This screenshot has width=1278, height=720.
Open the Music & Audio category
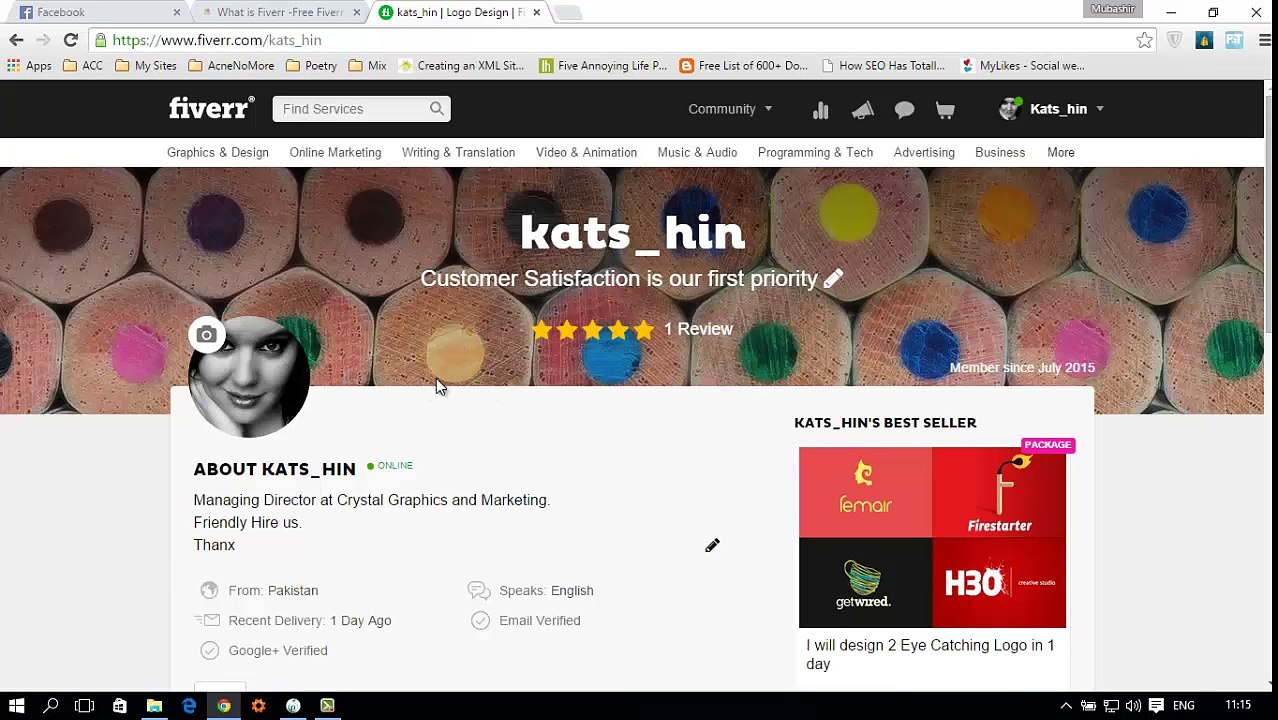click(697, 152)
